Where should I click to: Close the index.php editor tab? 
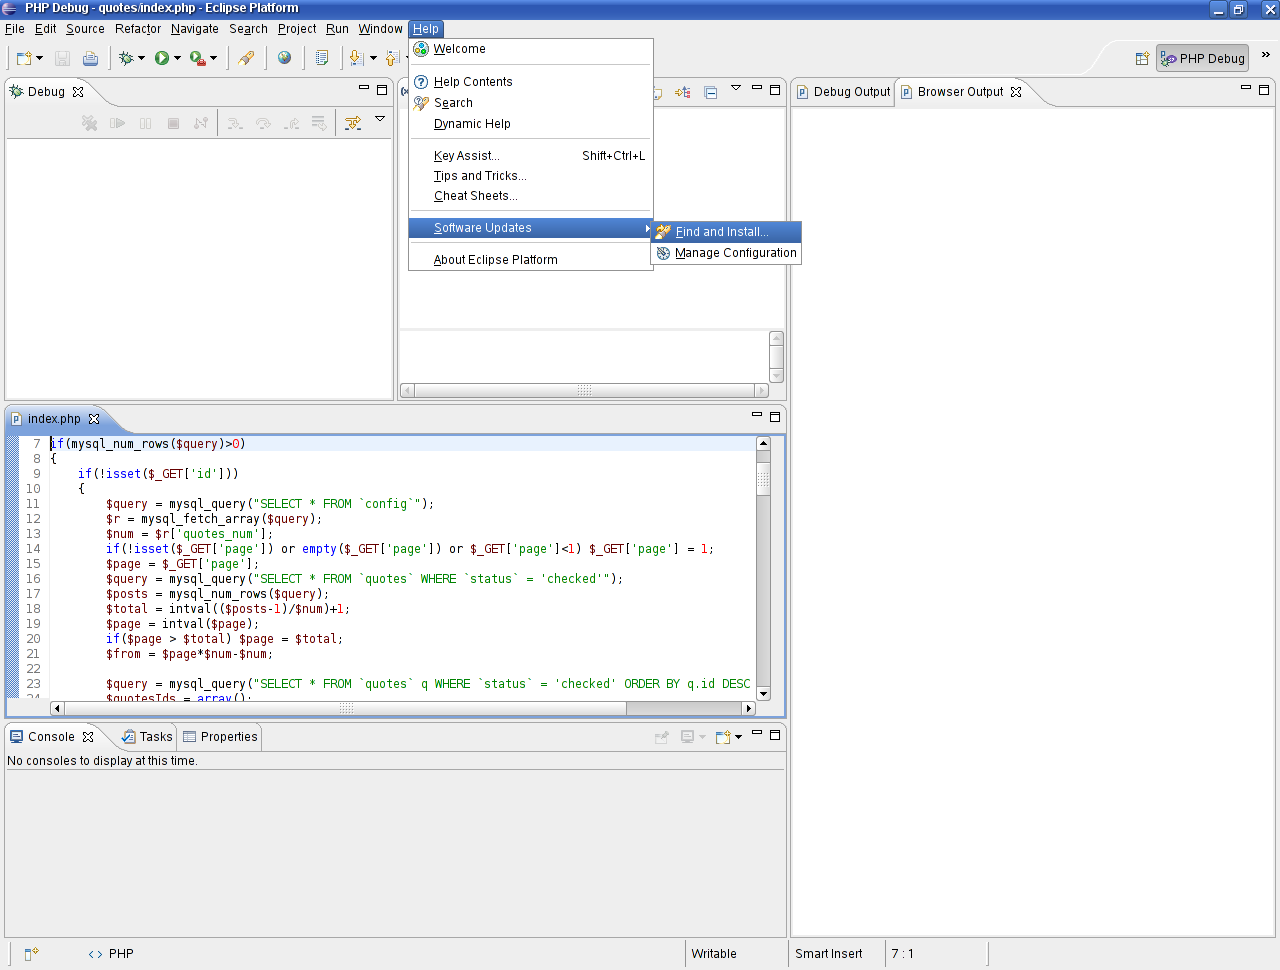94,419
